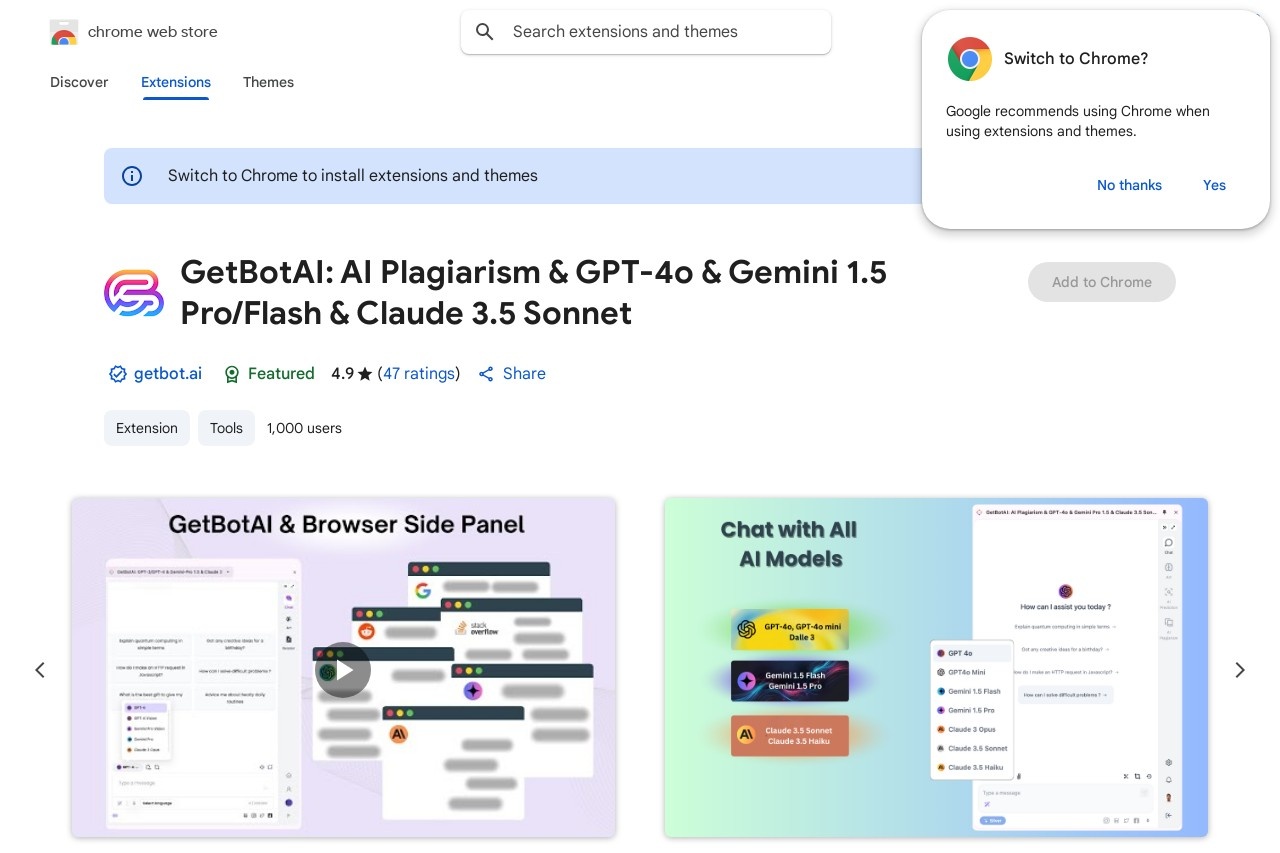Click Switch to Chrome banner message text
Viewport: 1280px width, 853px height.
[353, 176]
